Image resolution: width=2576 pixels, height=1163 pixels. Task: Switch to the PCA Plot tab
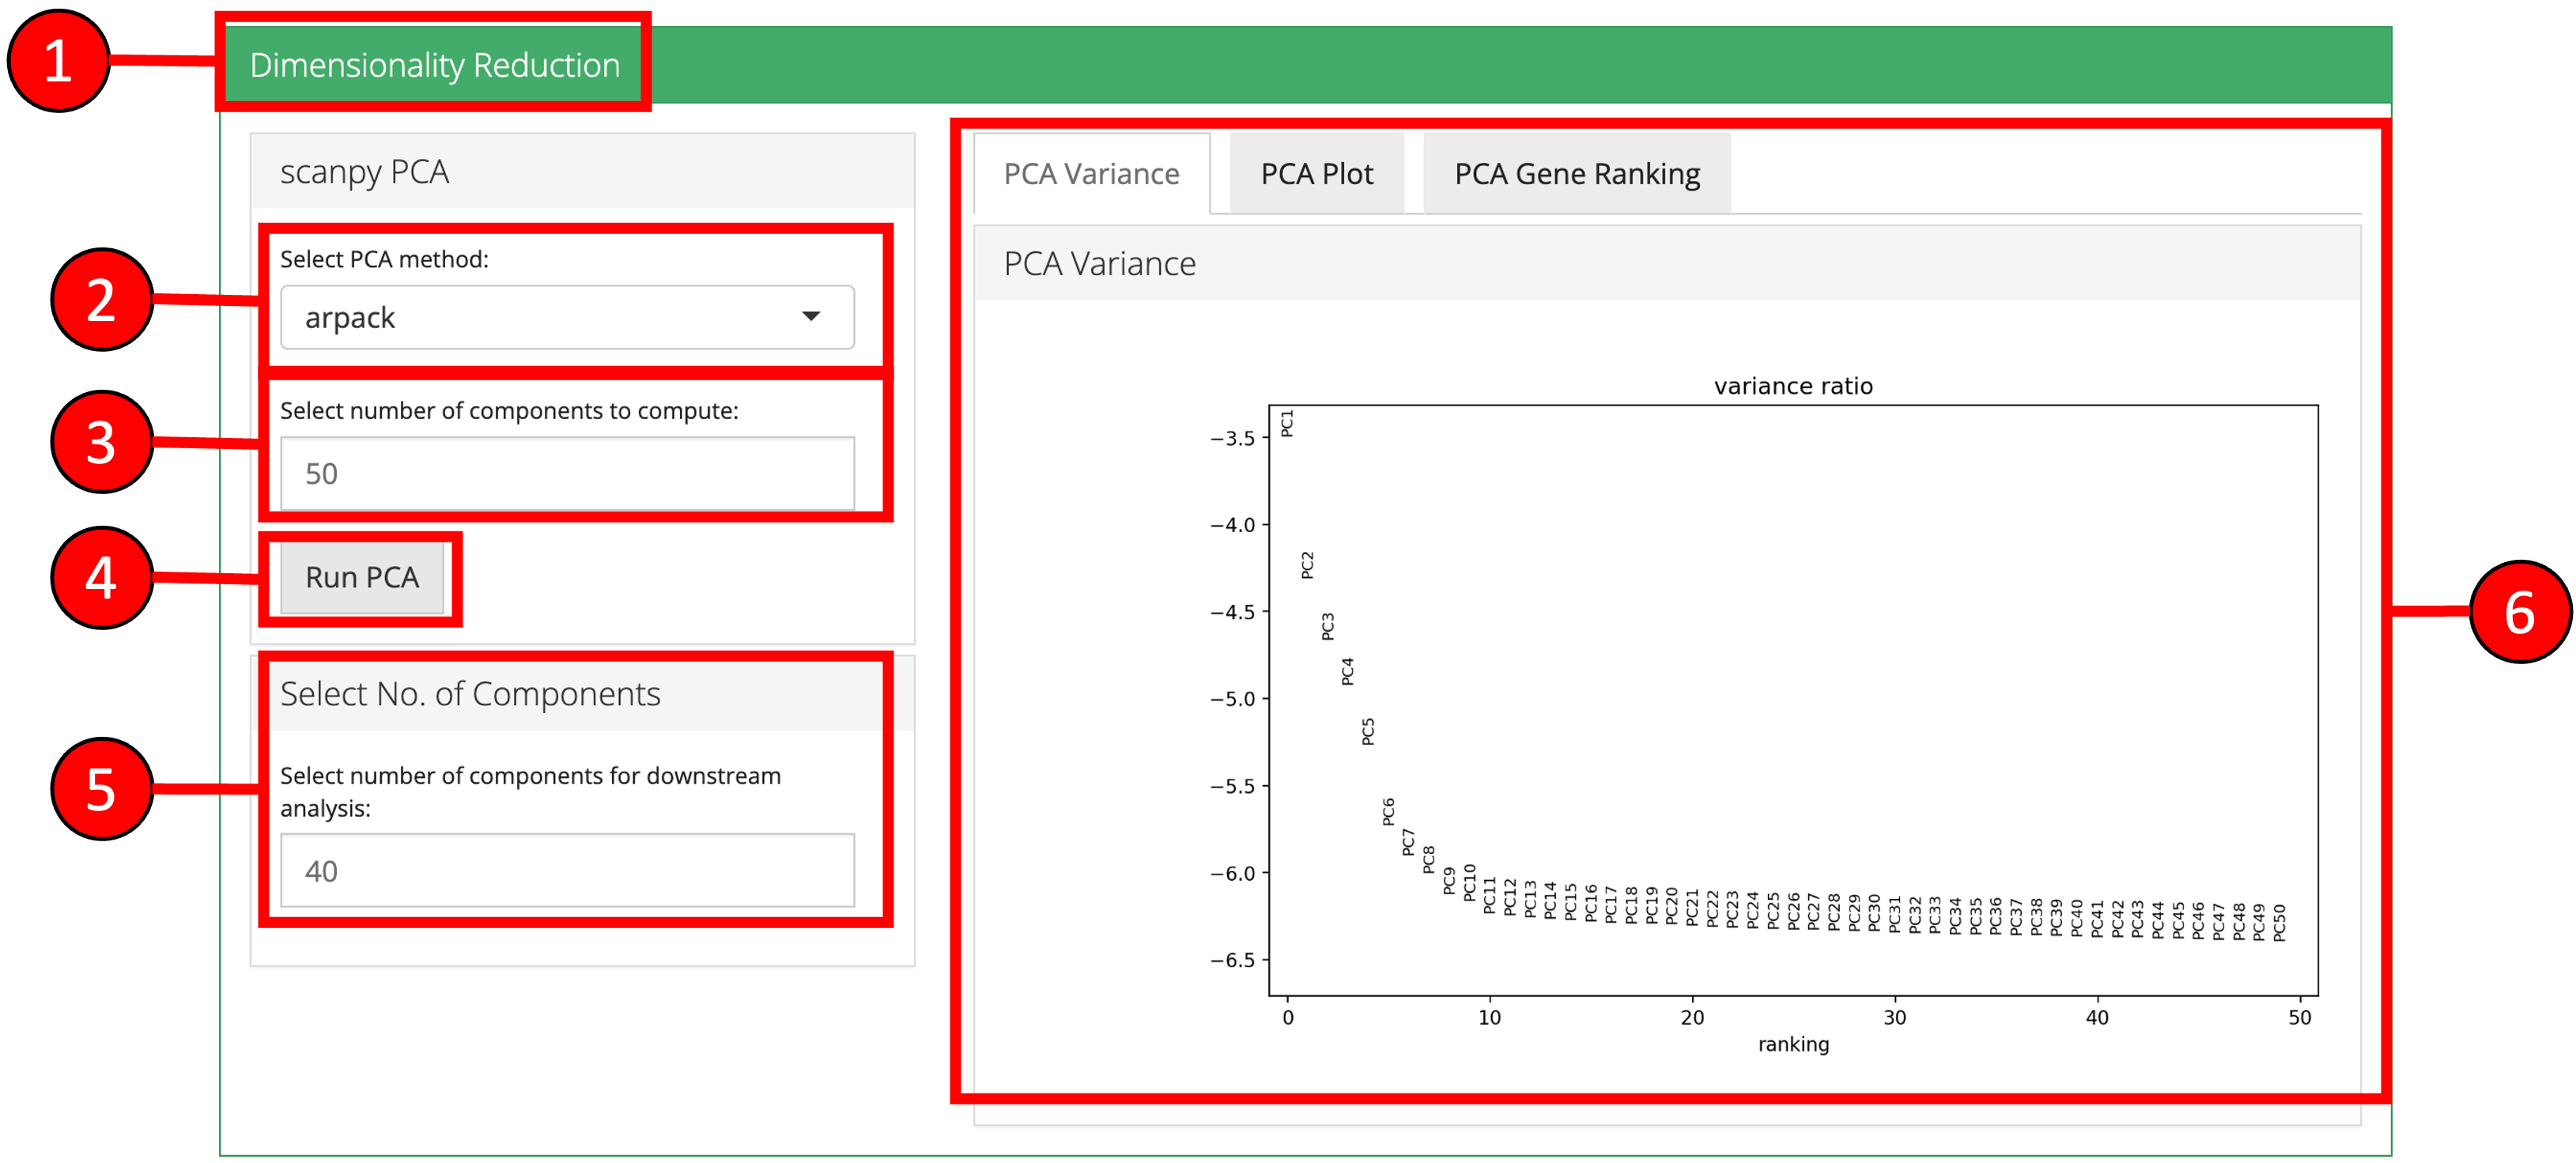pos(1316,174)
